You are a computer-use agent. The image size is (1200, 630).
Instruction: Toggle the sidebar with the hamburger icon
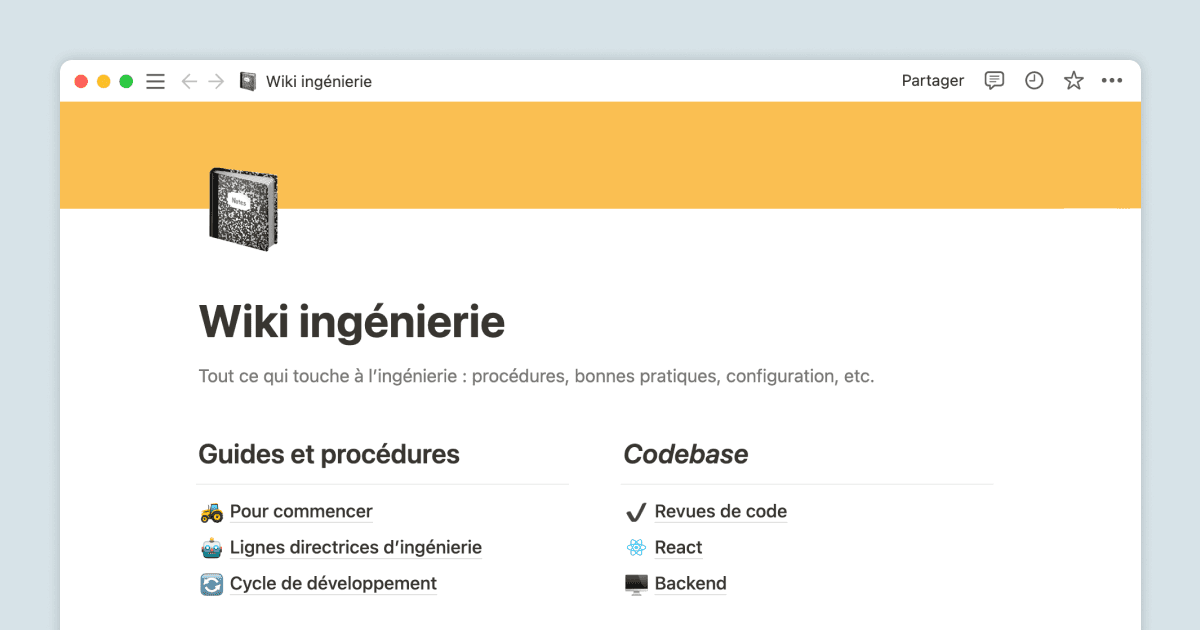[x=155, y=81]
